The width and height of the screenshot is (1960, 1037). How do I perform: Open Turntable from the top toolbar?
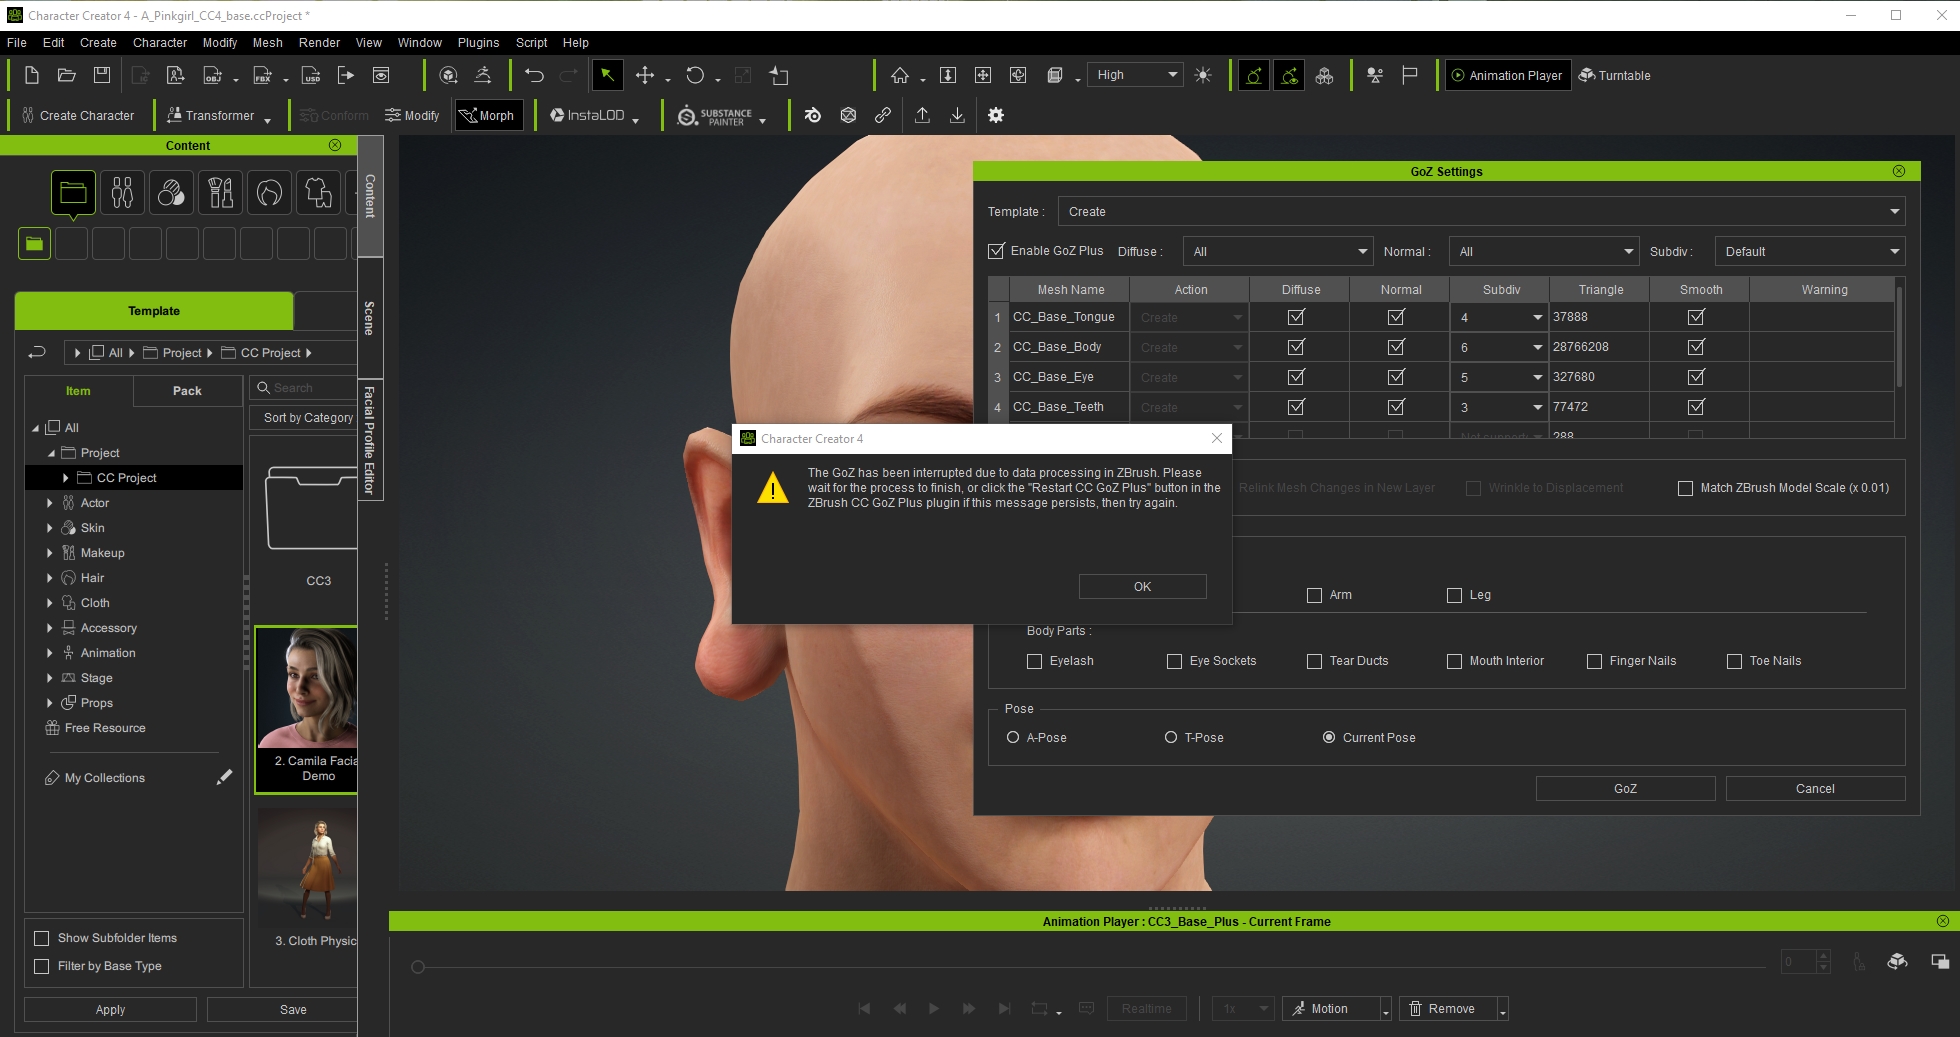(1614, 75)
